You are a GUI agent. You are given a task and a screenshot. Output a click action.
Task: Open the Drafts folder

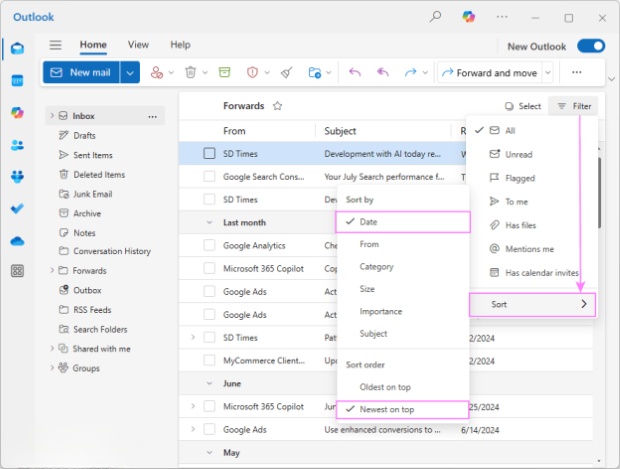84,136
